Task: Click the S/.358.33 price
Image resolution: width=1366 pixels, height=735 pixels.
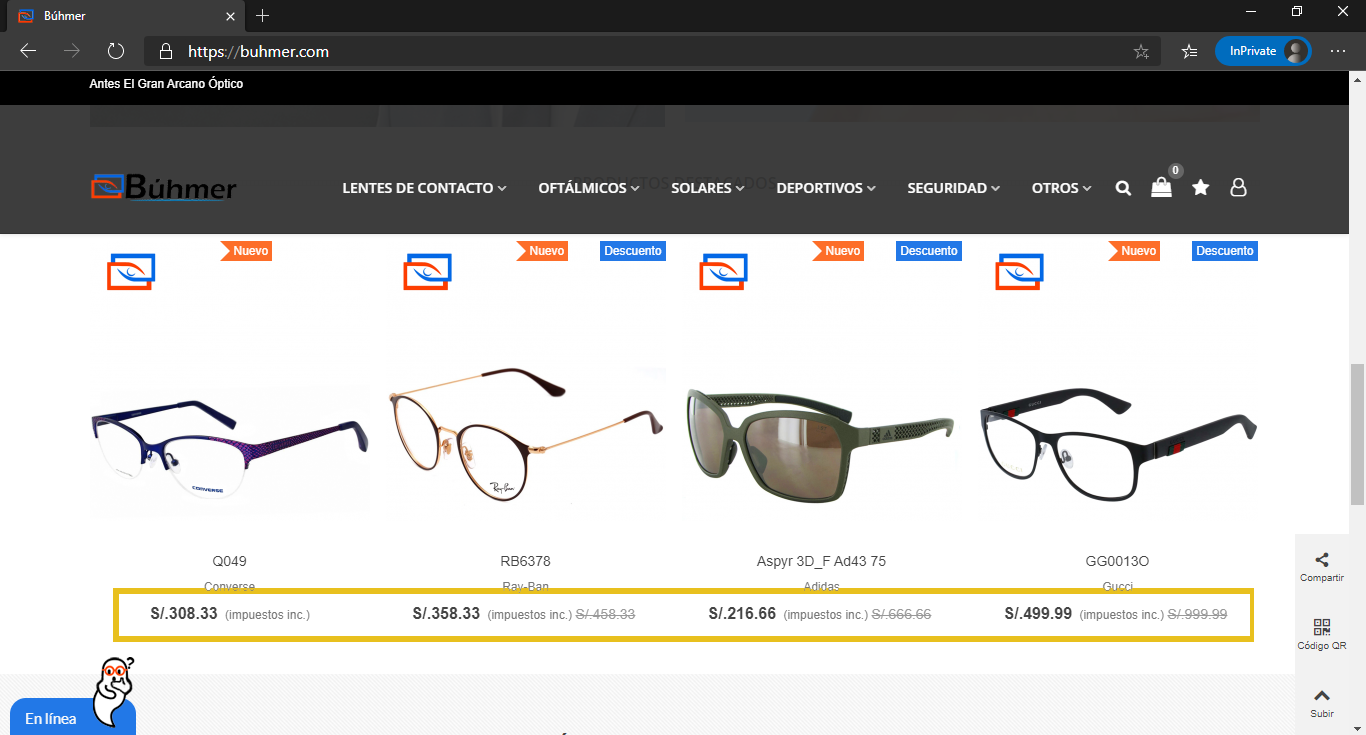Action: (446, 613)
